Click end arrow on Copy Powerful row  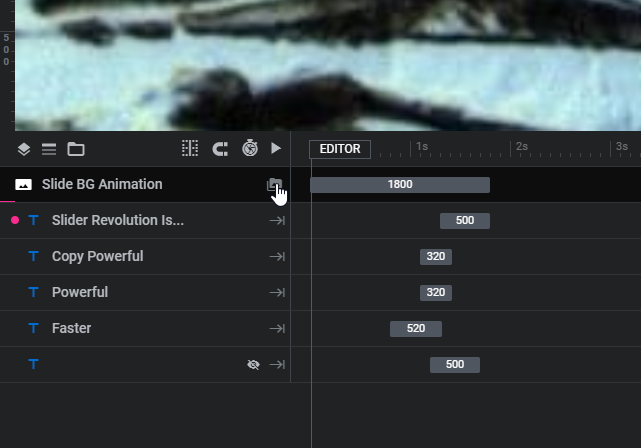pos(277,257)
